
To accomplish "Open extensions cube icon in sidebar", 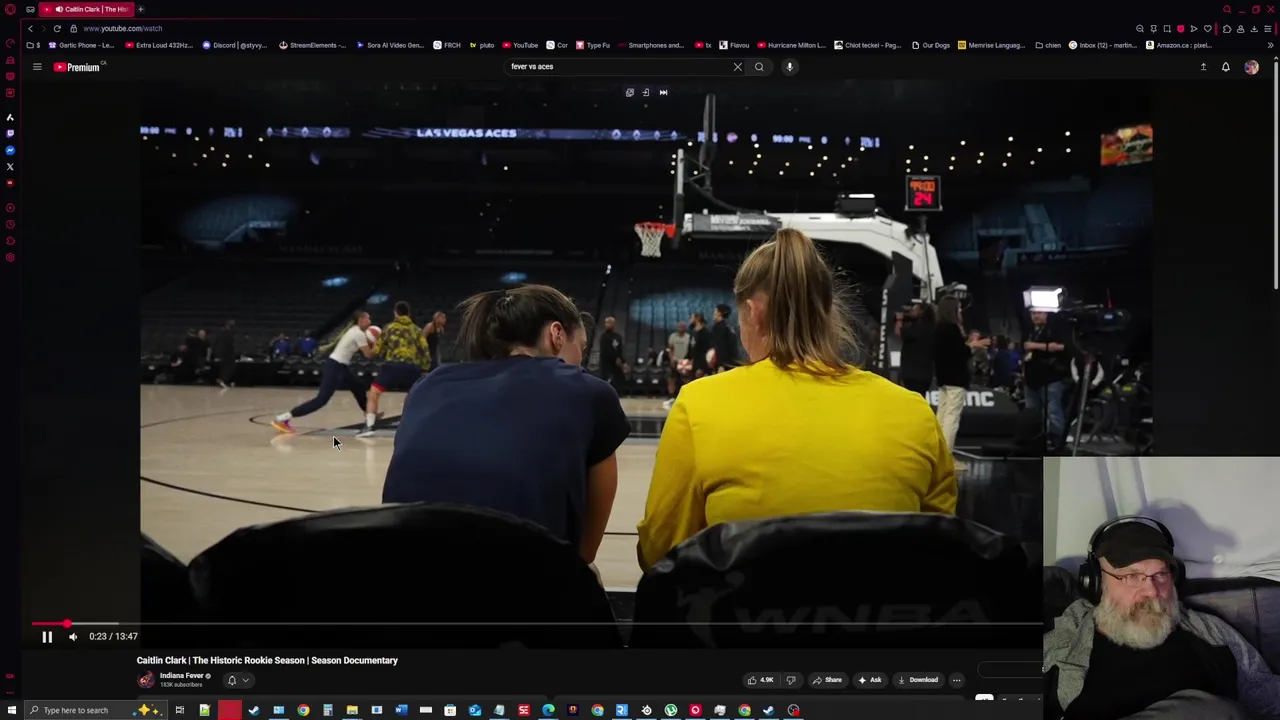I will (10, 241).
